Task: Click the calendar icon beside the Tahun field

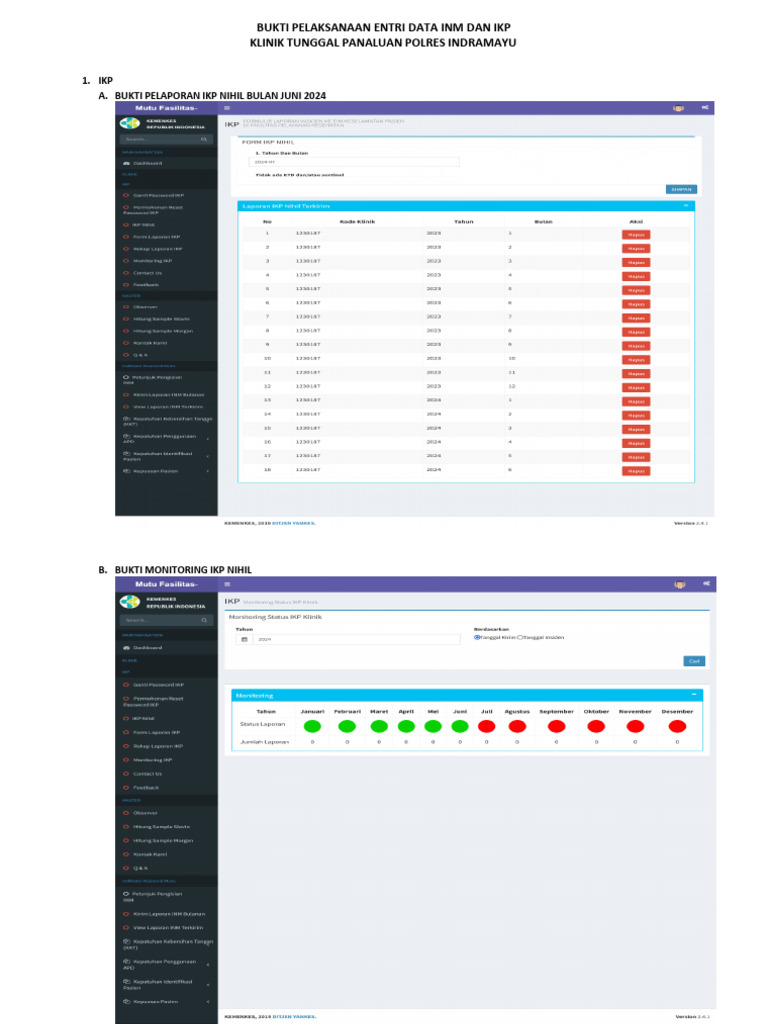Action: coord(244,639)
